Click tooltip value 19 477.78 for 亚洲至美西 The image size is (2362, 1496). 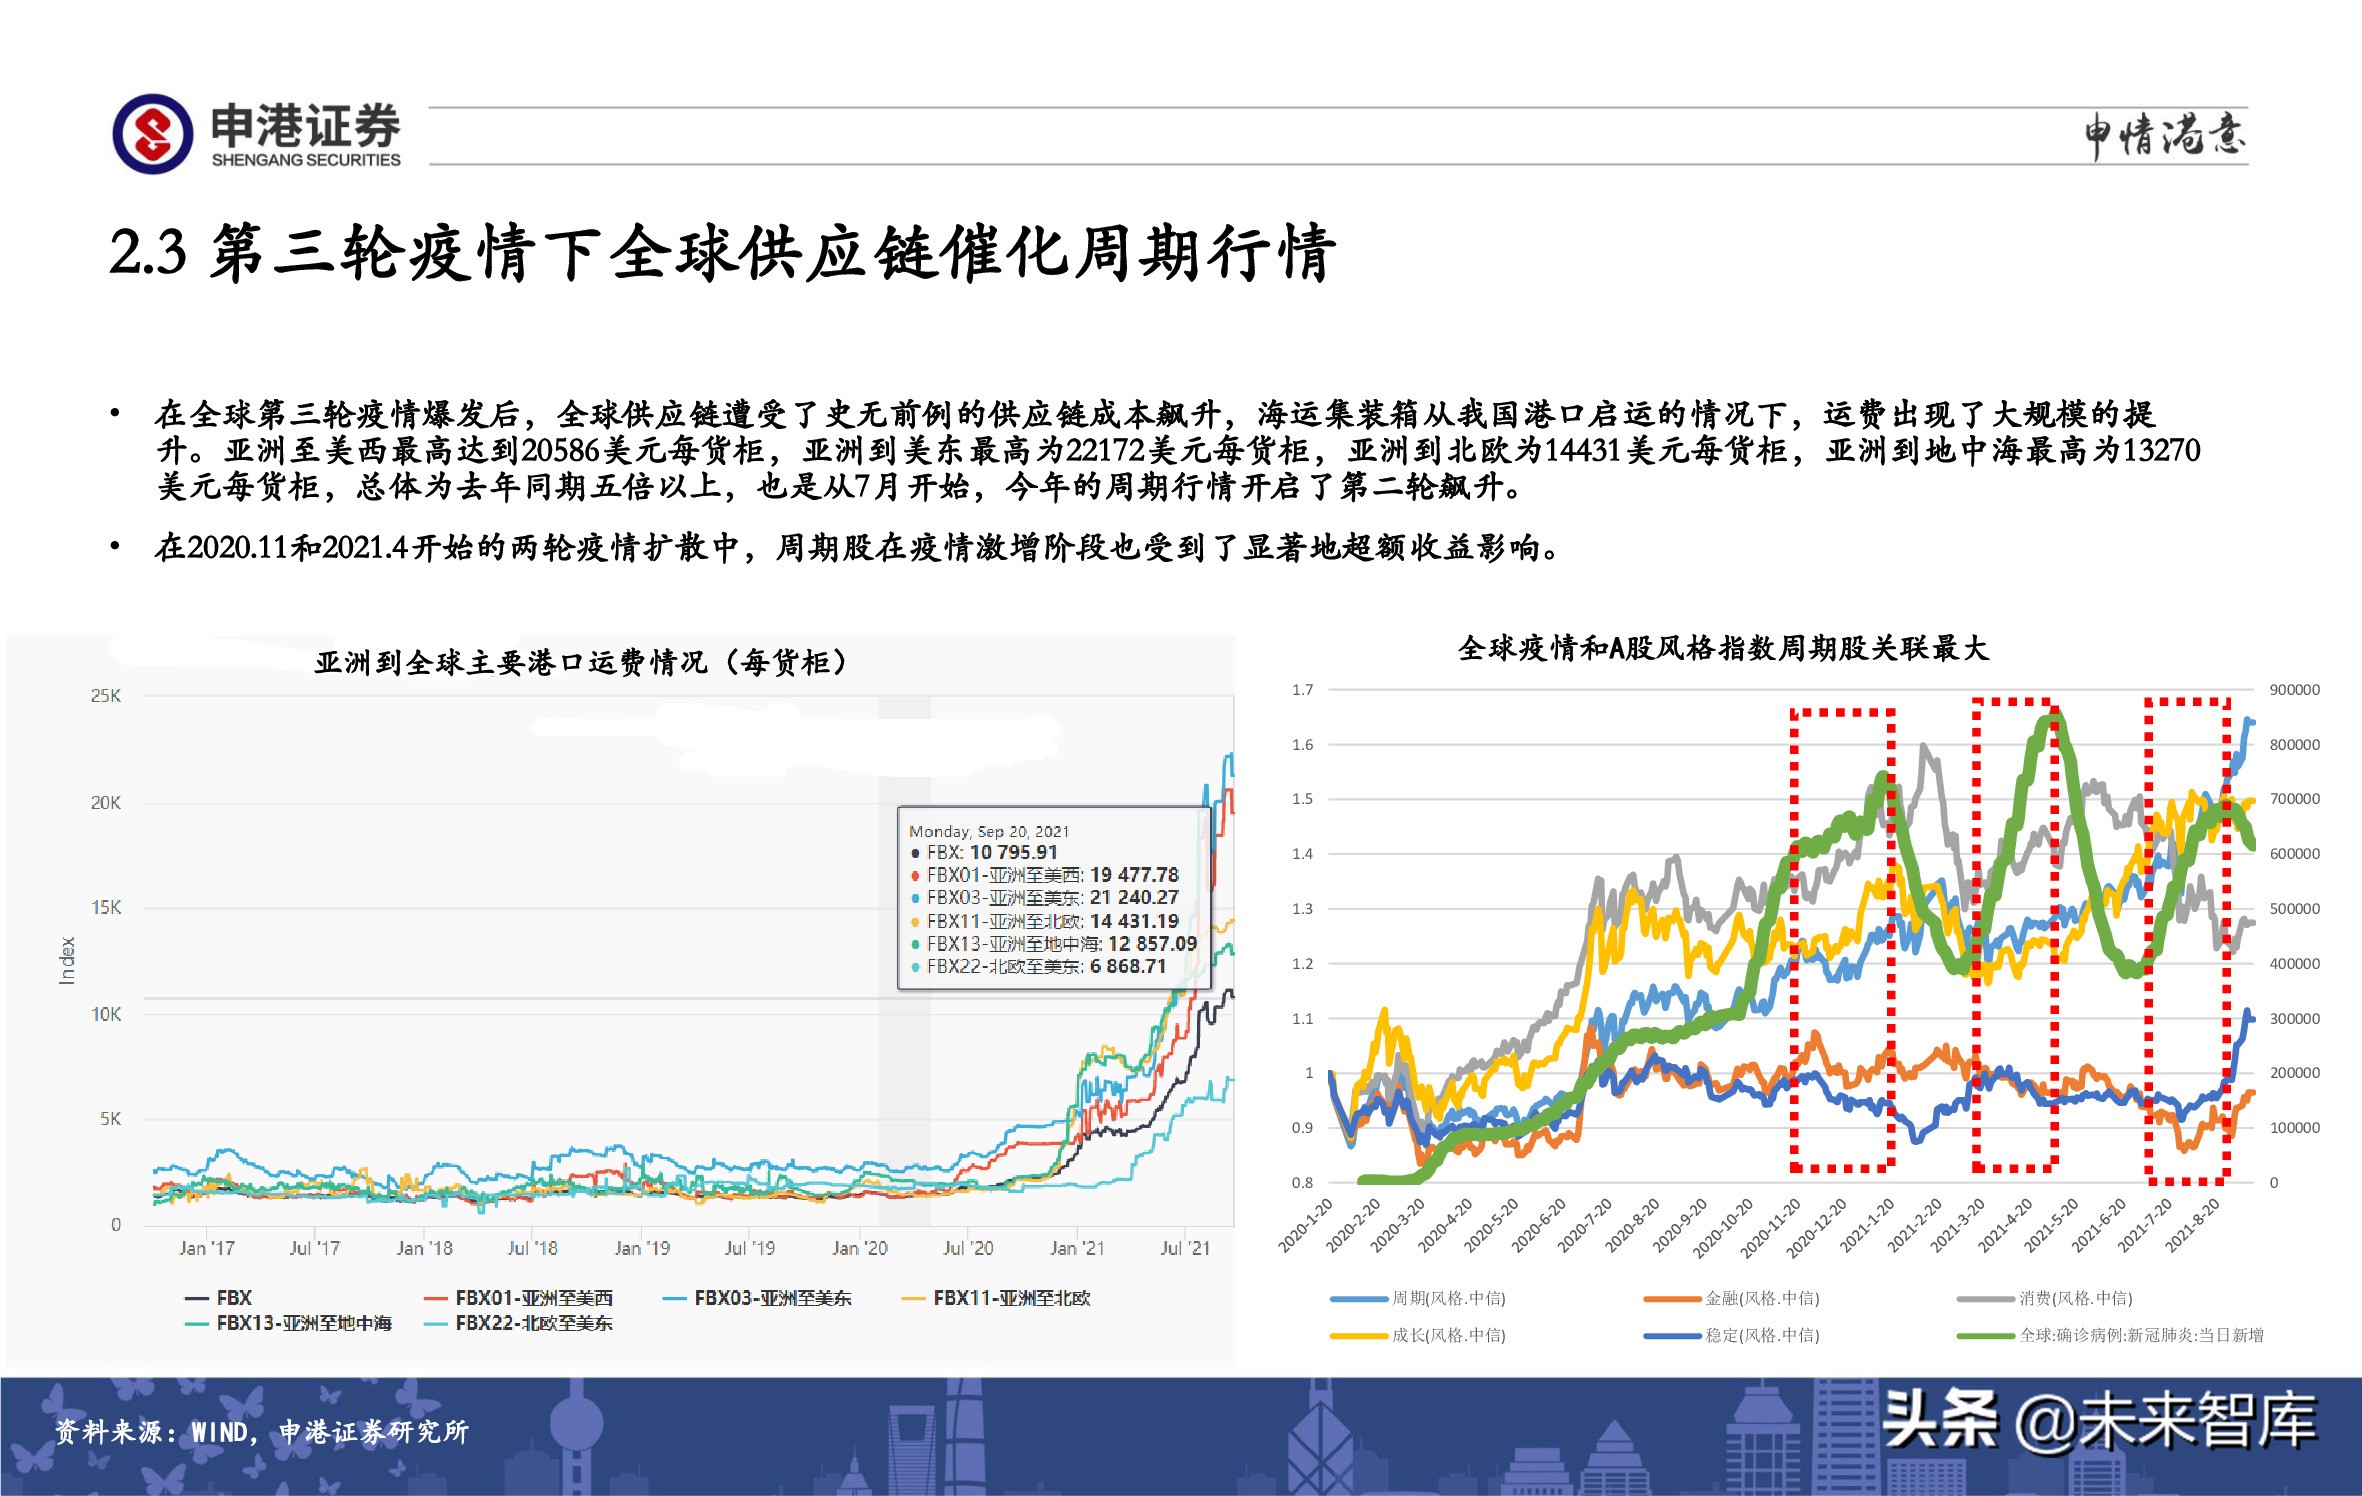point(1134,875)
